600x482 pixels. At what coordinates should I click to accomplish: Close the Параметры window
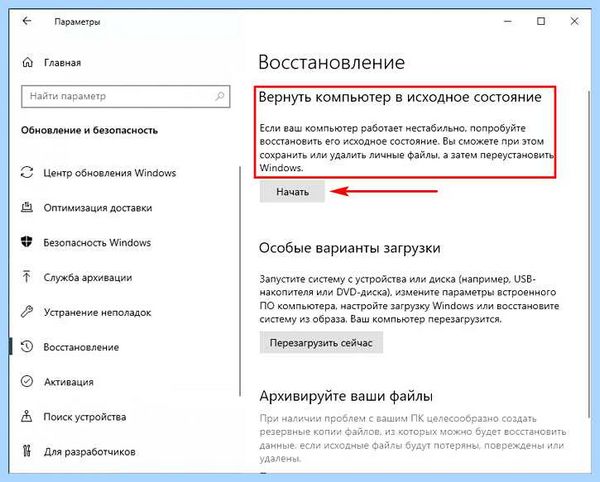click(574, 21)
